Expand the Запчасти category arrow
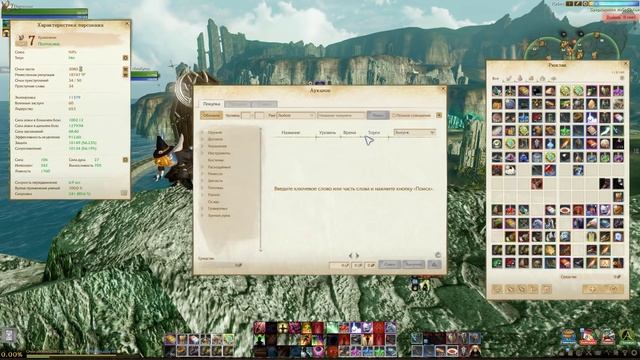640x360 pixels. pos(202,181)
